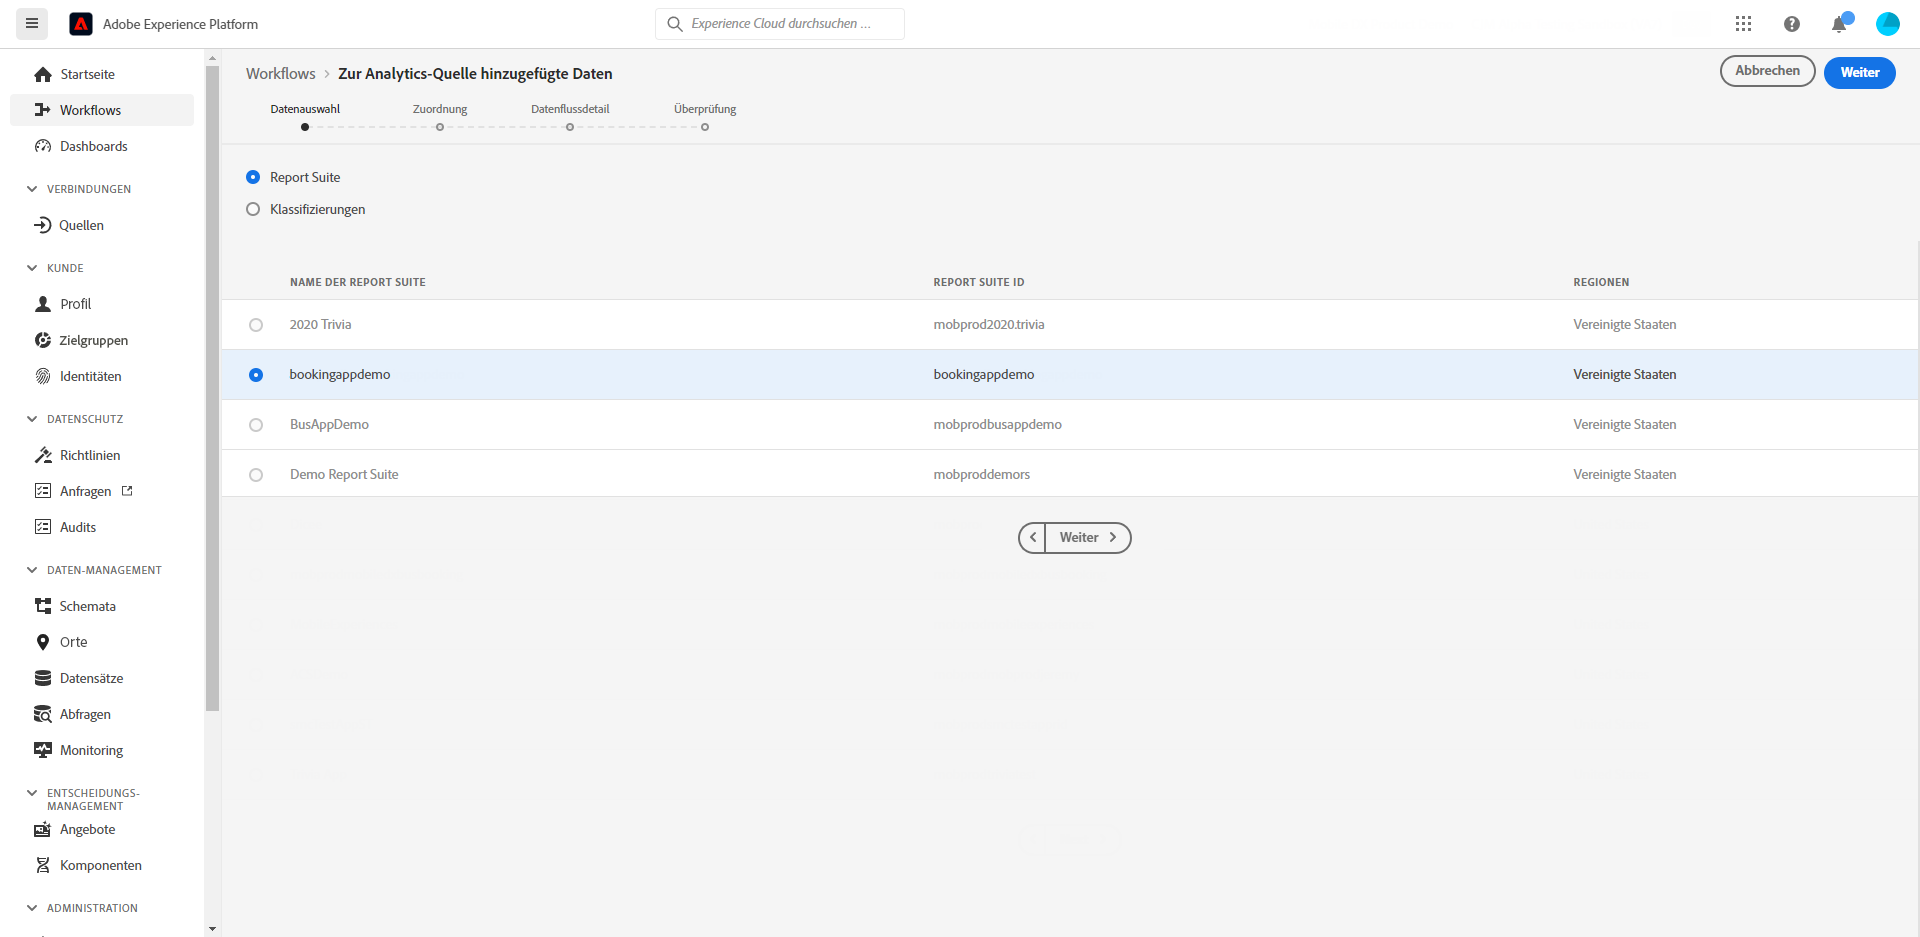Click the Schemata sidebar label
Viewport: 1920px width, 937px height.
pos(88,606)
